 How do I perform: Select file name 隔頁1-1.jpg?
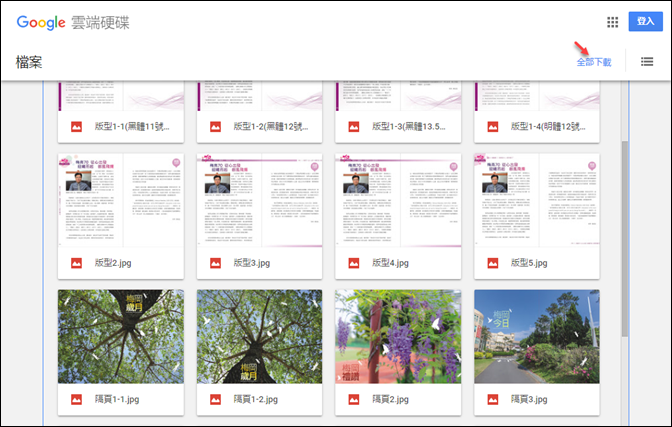click(x=117, y=399)
